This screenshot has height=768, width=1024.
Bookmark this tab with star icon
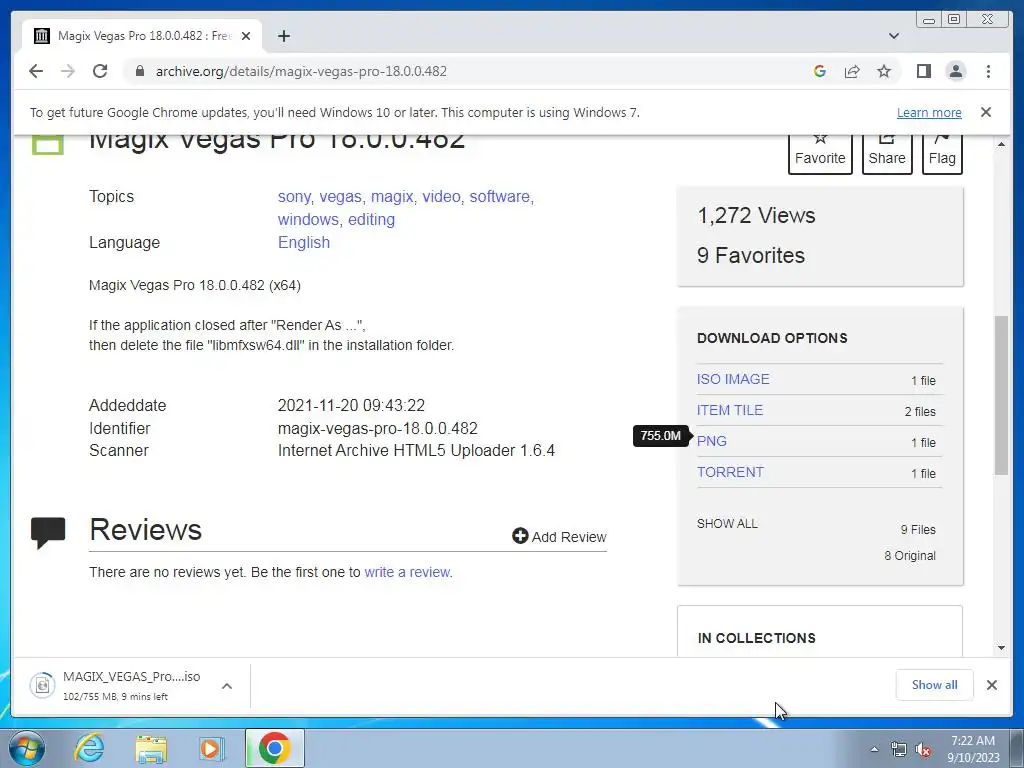[x=884, y=71]
